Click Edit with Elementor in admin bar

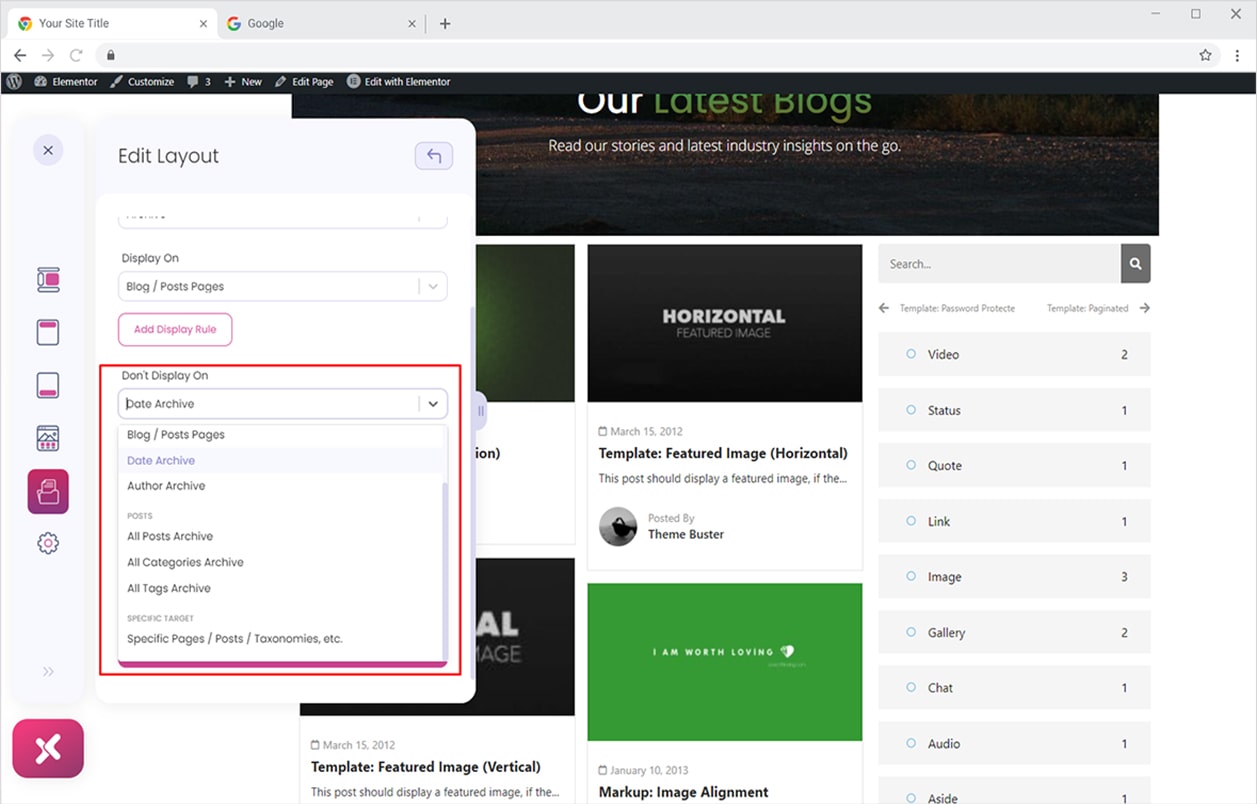399,82
